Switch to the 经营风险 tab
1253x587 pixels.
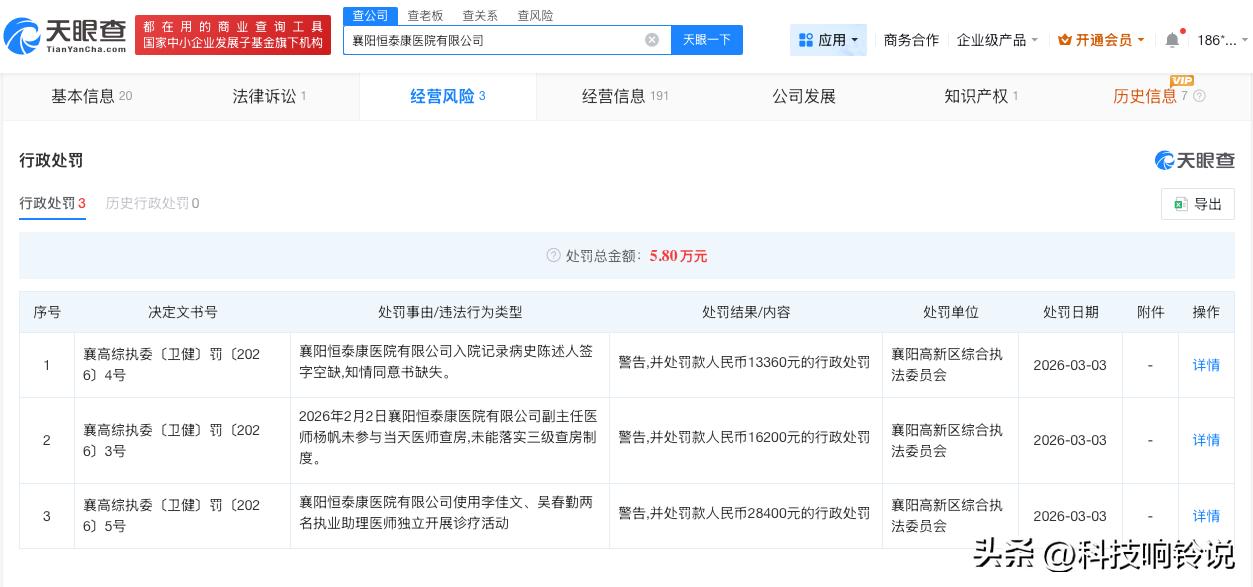pyautogui.click(x=447, y=97)
